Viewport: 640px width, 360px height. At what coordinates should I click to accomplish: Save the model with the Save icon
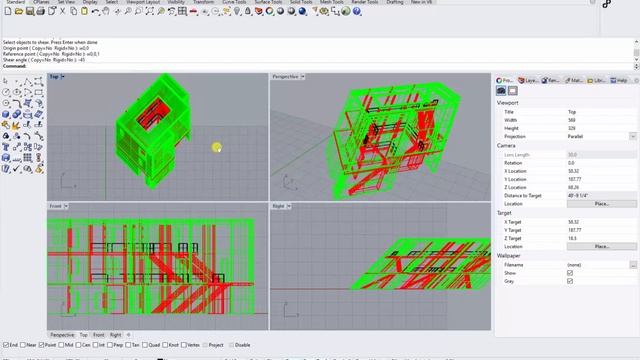(30, 11)
